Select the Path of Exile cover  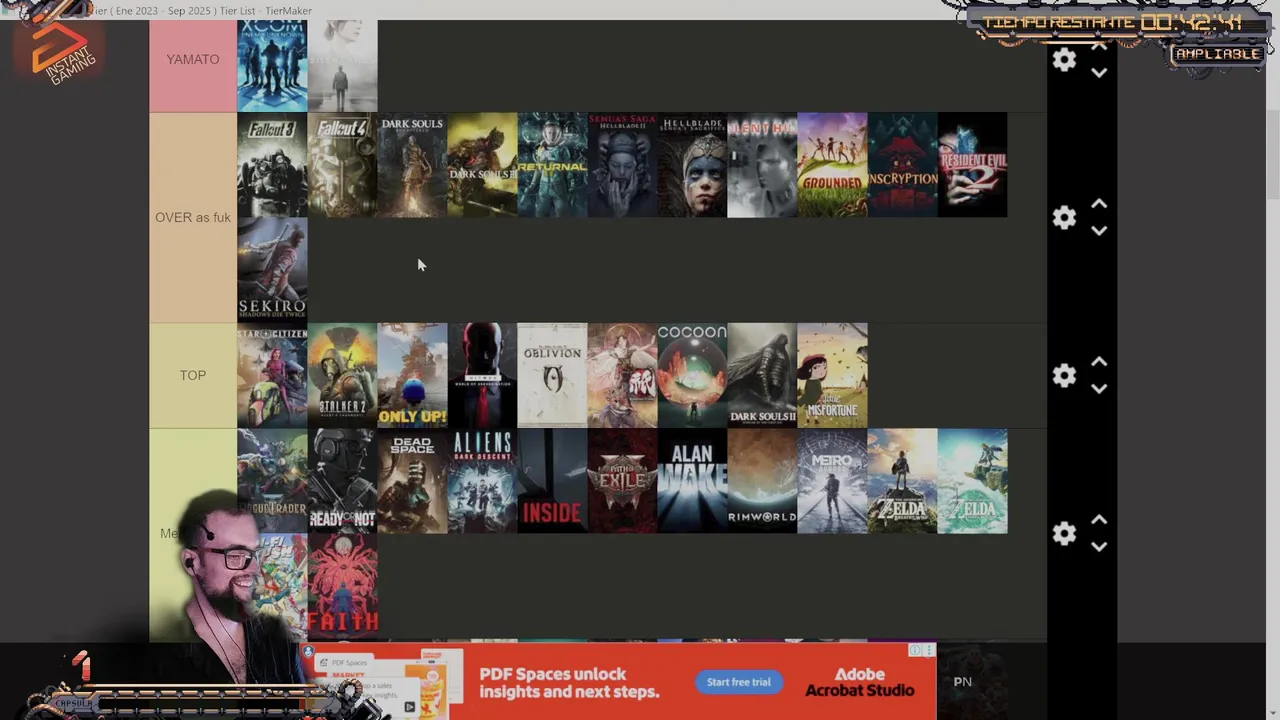pos(622,481)
